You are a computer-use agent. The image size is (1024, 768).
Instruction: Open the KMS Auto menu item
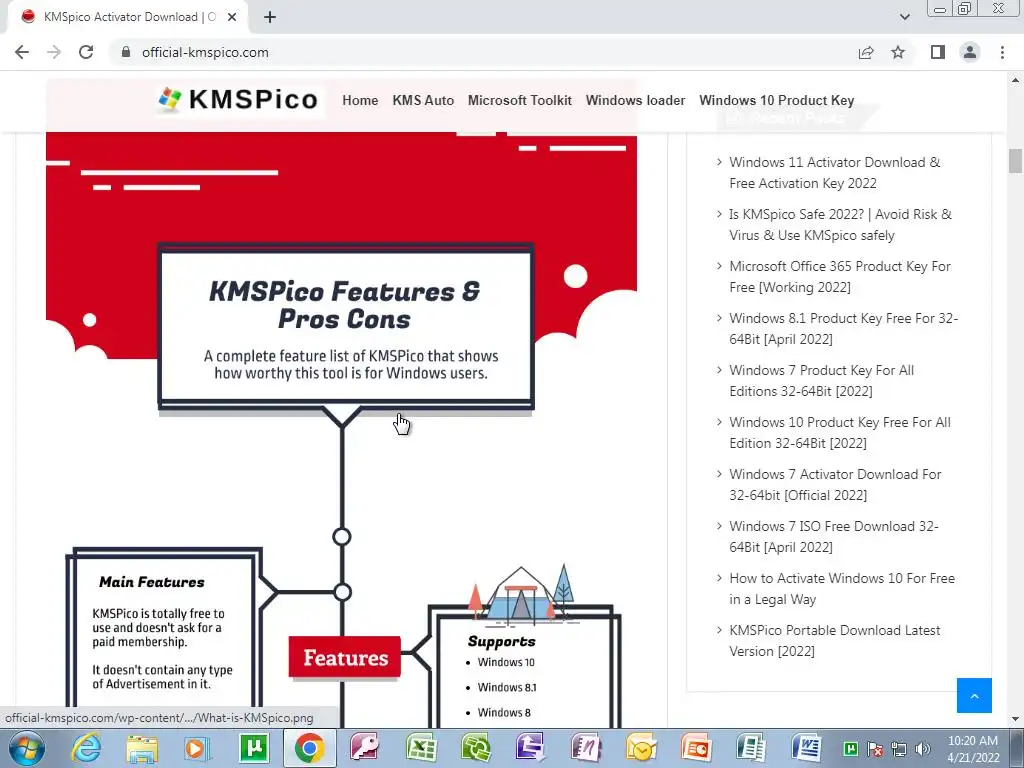tap(423, 101)
